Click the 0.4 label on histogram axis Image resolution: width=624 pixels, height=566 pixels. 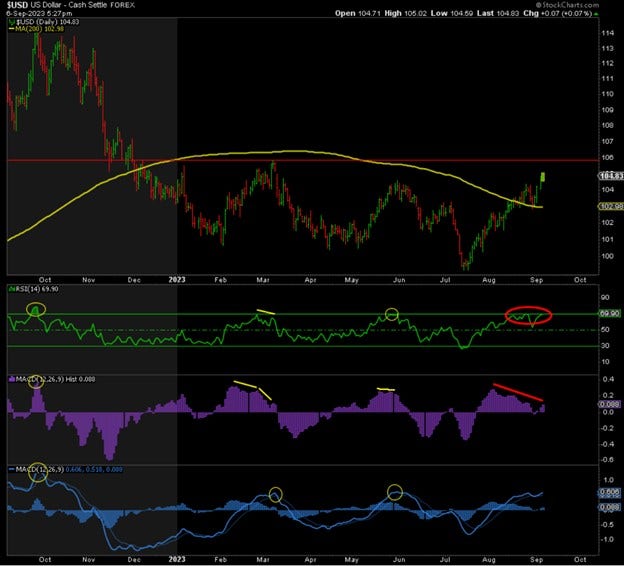click(608, 379)
